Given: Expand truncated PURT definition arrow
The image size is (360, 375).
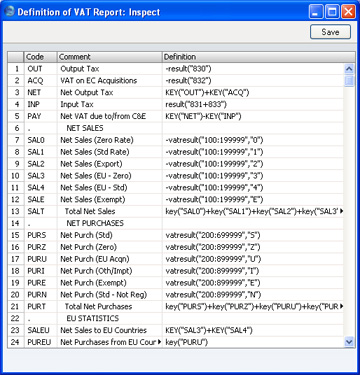Looking at the screenshot, I should pyautogui.click(x=341, y=306).
